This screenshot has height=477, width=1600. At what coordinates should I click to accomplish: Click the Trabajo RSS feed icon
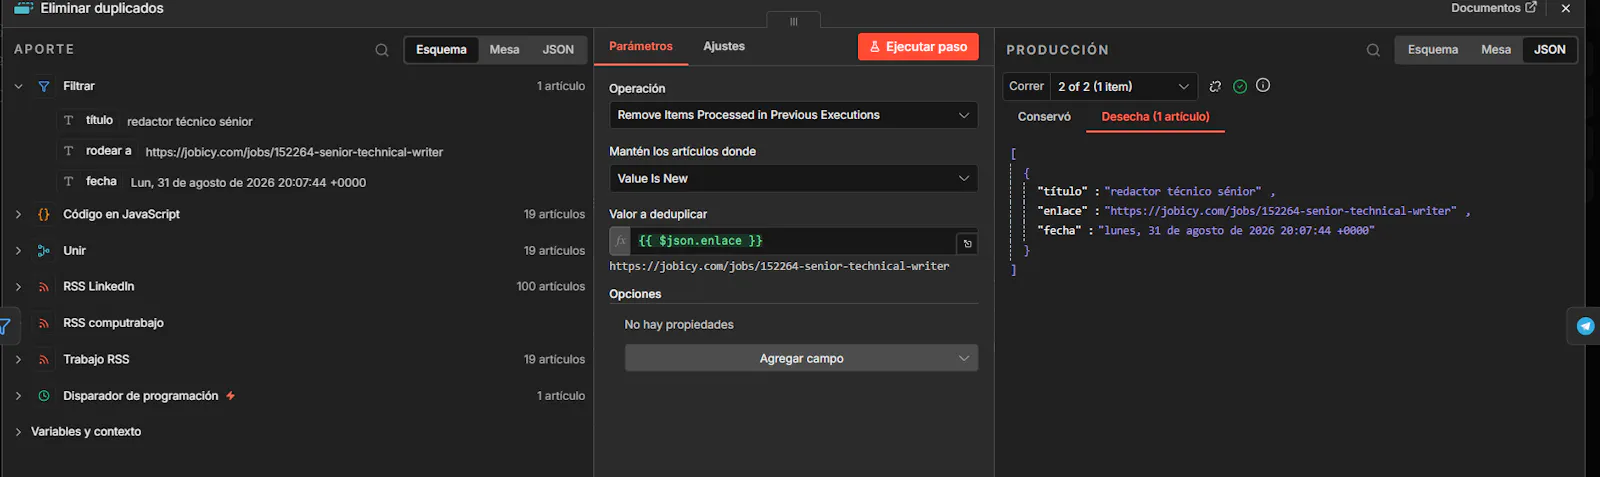[44, 360]
